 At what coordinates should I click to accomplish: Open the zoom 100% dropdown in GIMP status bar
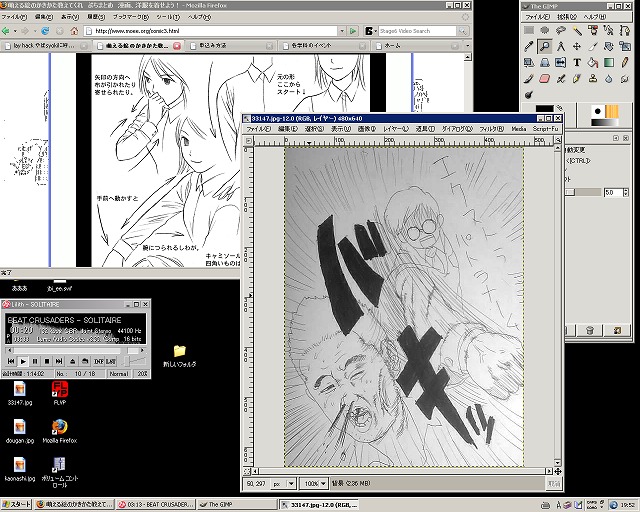click(x=314, y=483)
